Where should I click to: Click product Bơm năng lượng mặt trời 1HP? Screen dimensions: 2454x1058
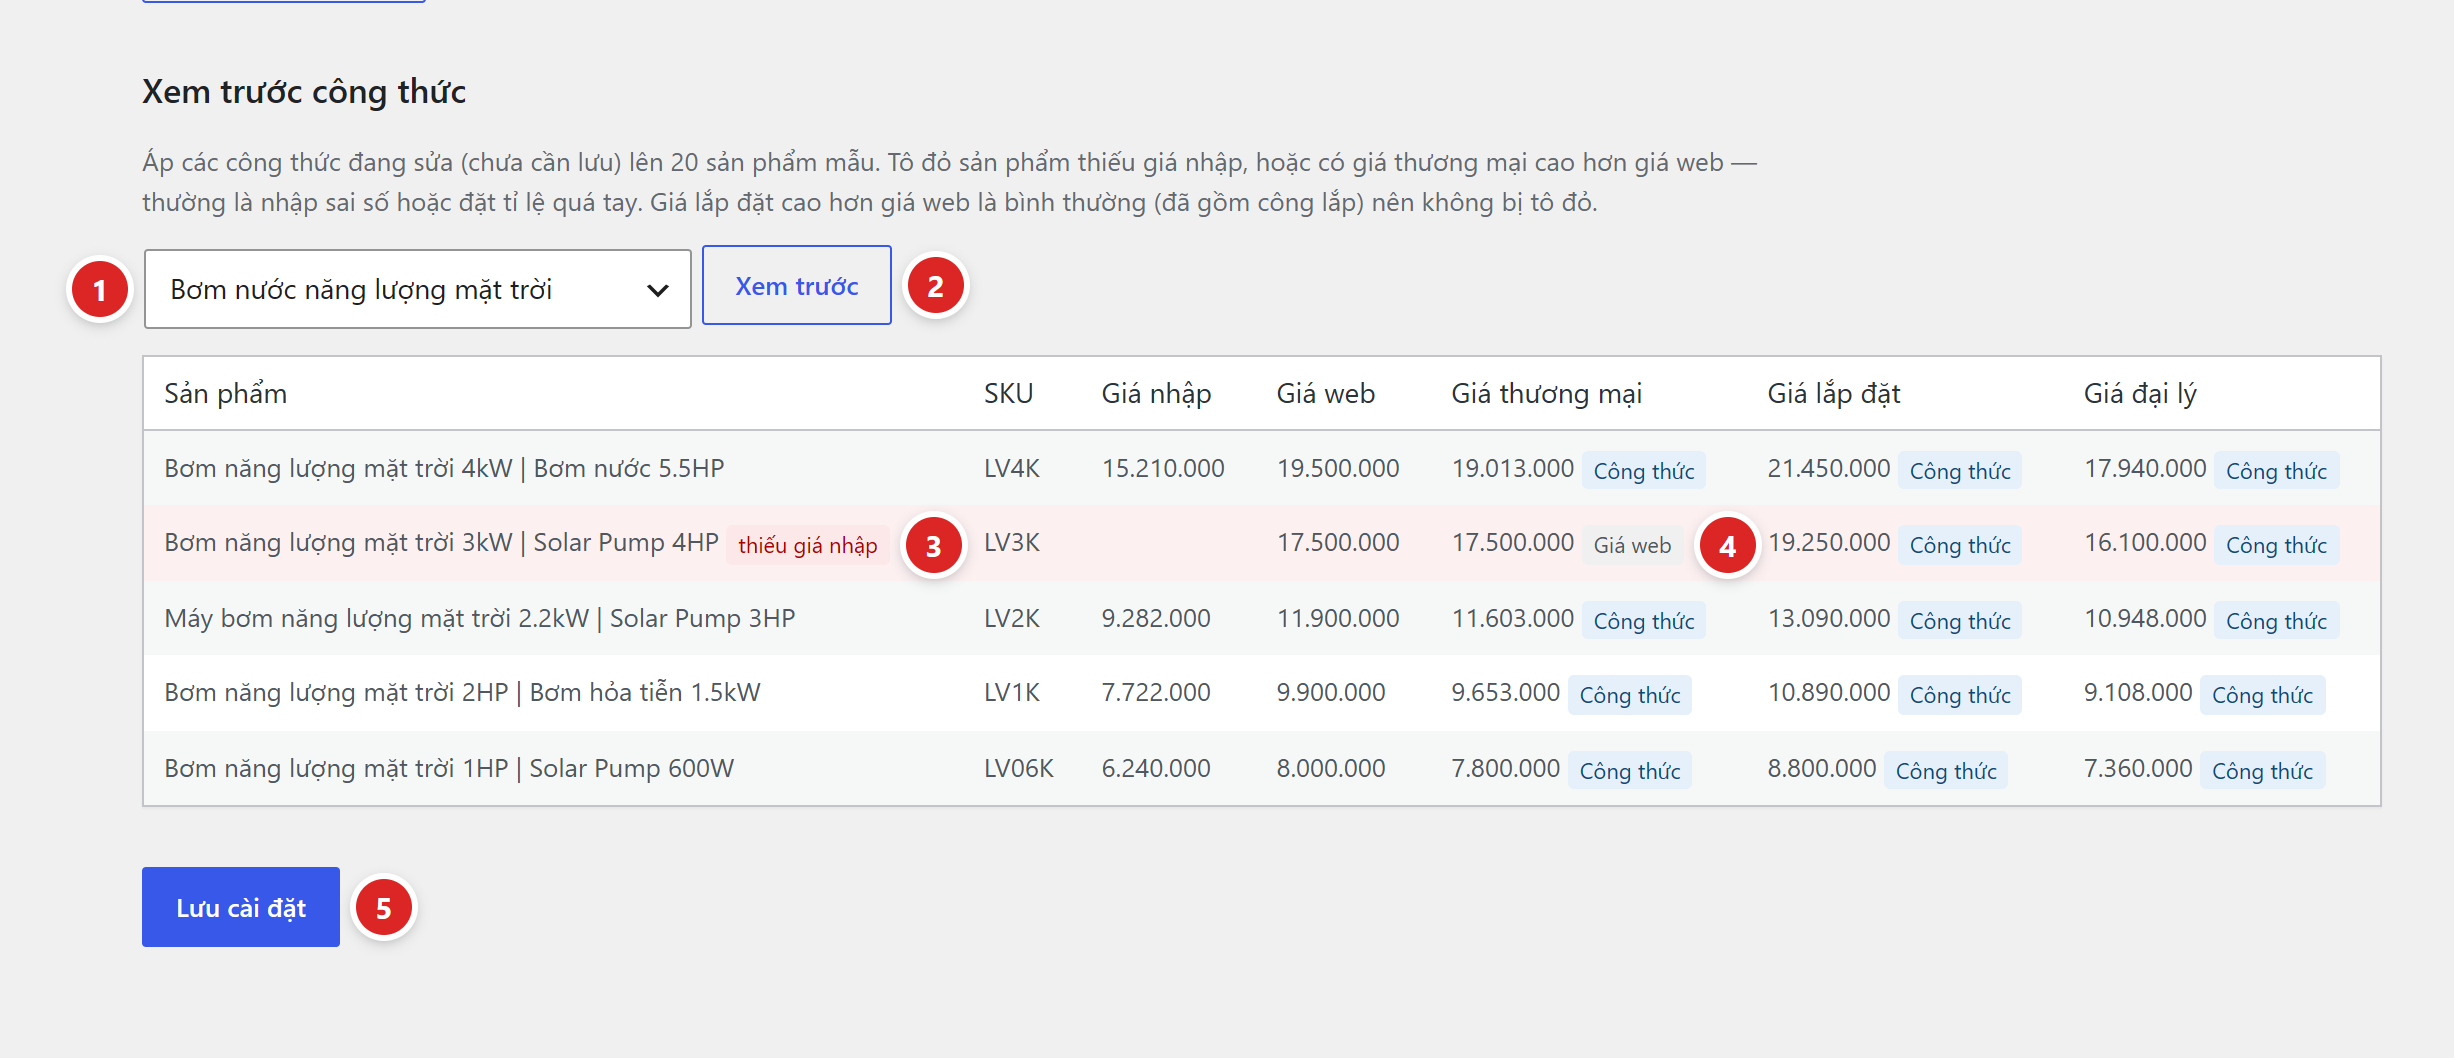[x=449, y=768]
